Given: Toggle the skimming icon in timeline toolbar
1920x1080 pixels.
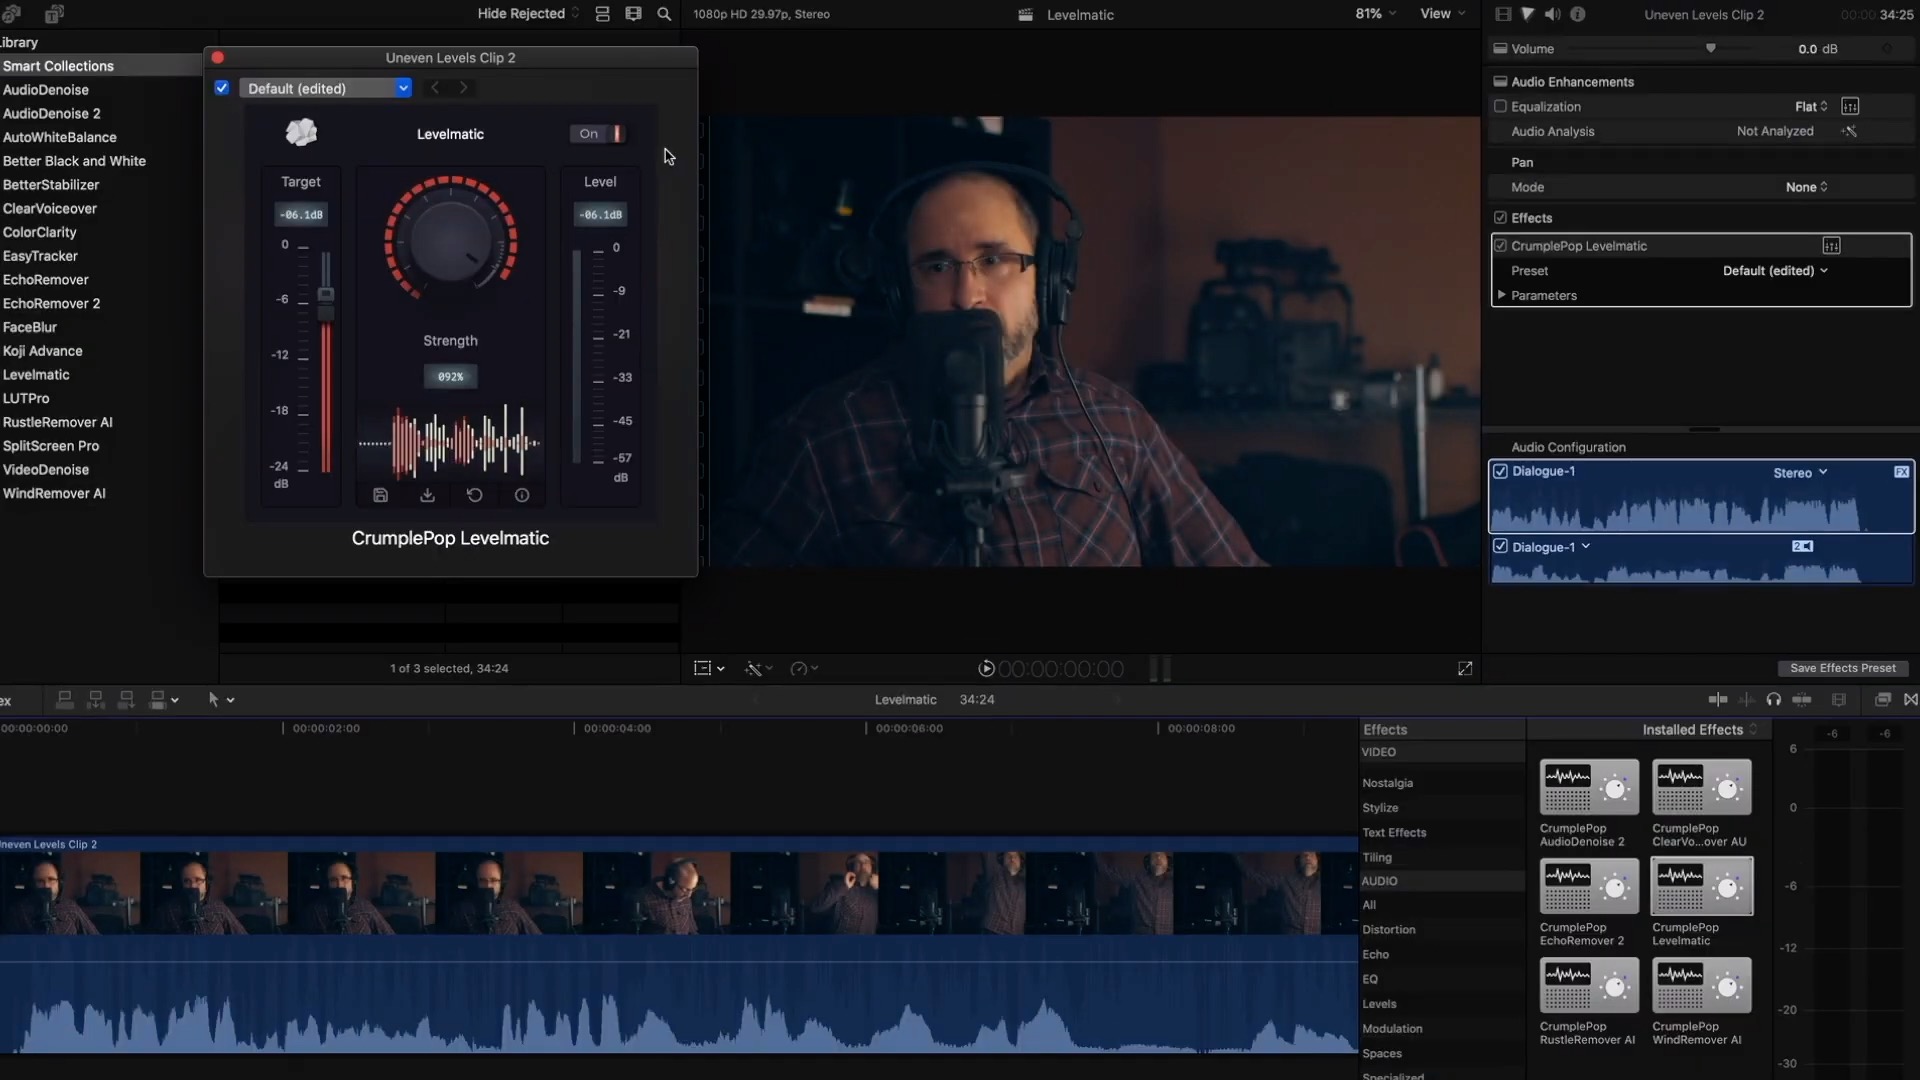Looking at the screenshot, I should pos(1718,700).
